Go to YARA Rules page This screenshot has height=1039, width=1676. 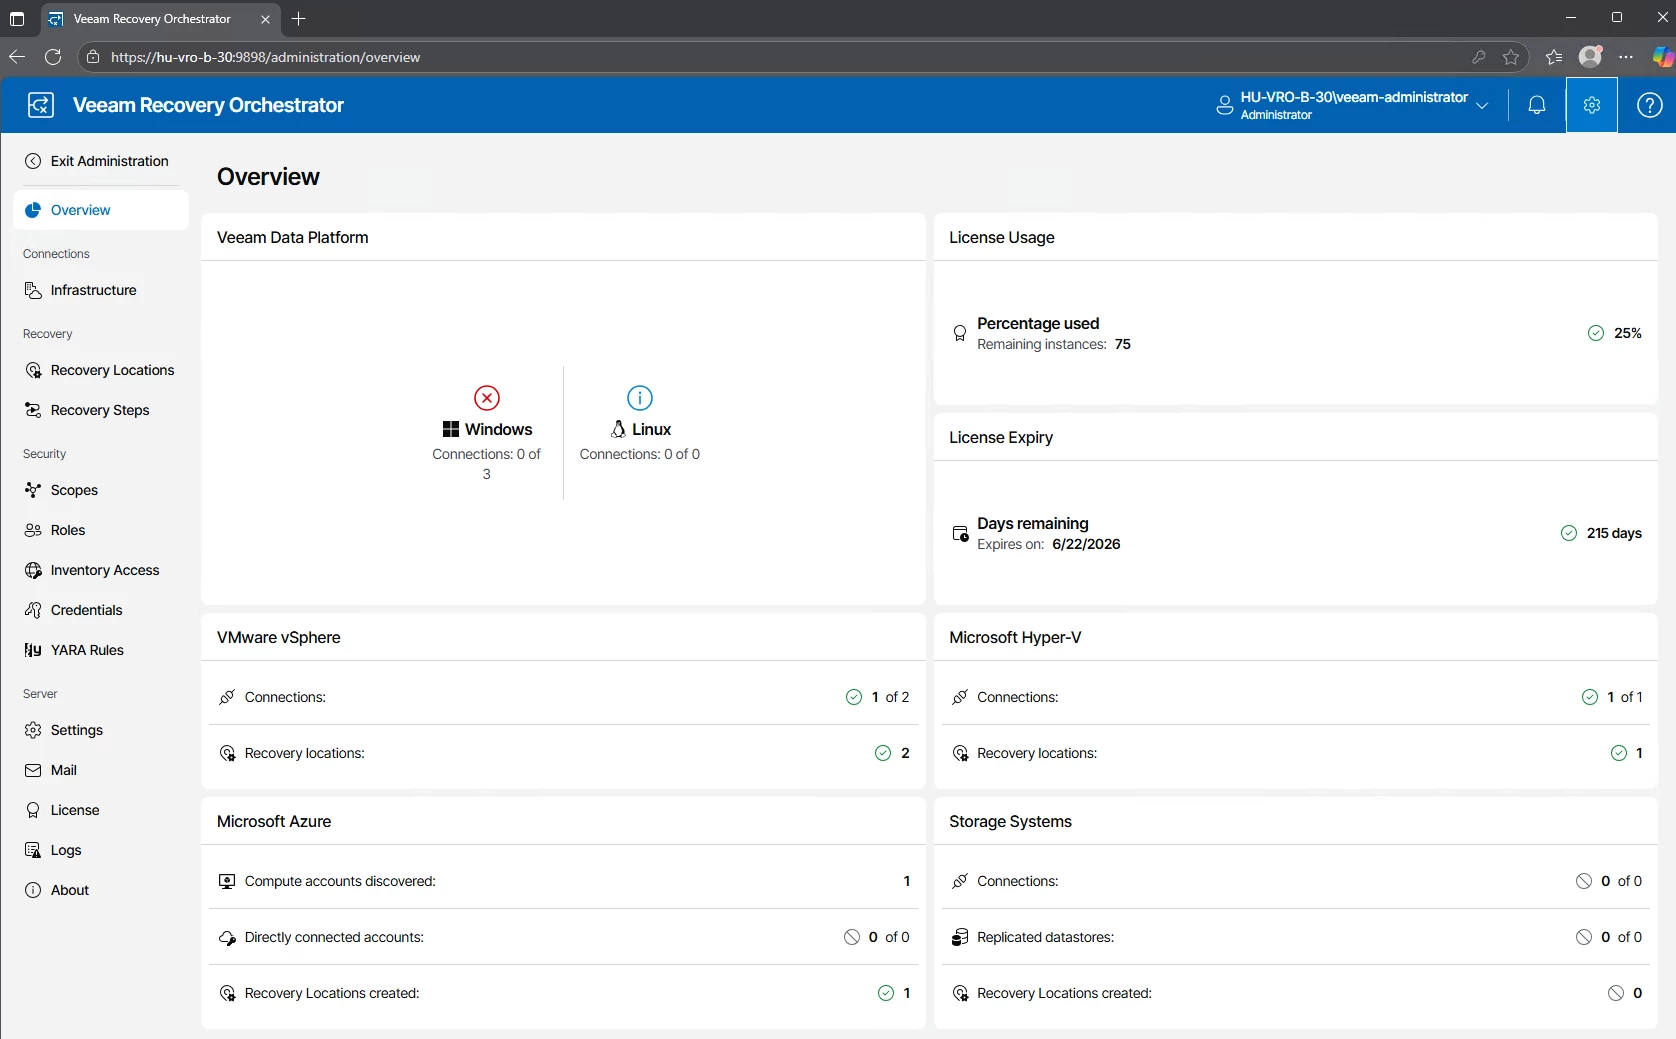(x=87, y=650)
